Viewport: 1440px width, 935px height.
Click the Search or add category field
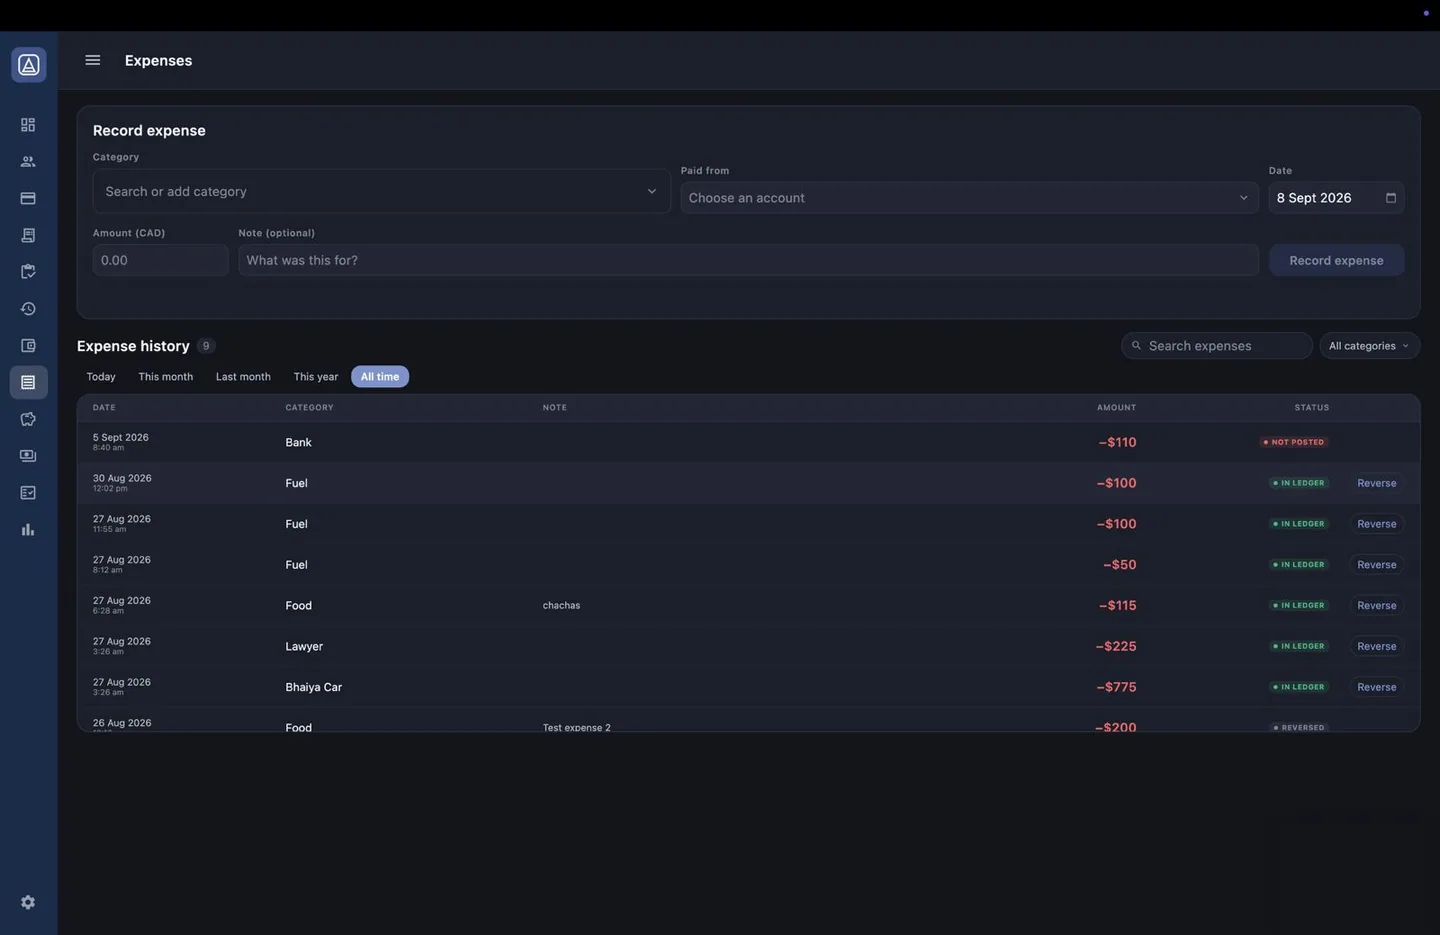click(x=381, y=191)
